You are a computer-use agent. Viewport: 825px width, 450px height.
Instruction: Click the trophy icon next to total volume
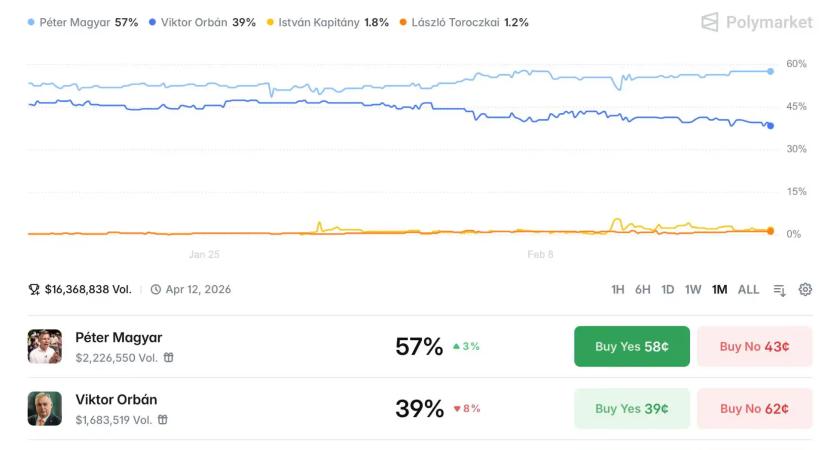[x=34, y=290]
